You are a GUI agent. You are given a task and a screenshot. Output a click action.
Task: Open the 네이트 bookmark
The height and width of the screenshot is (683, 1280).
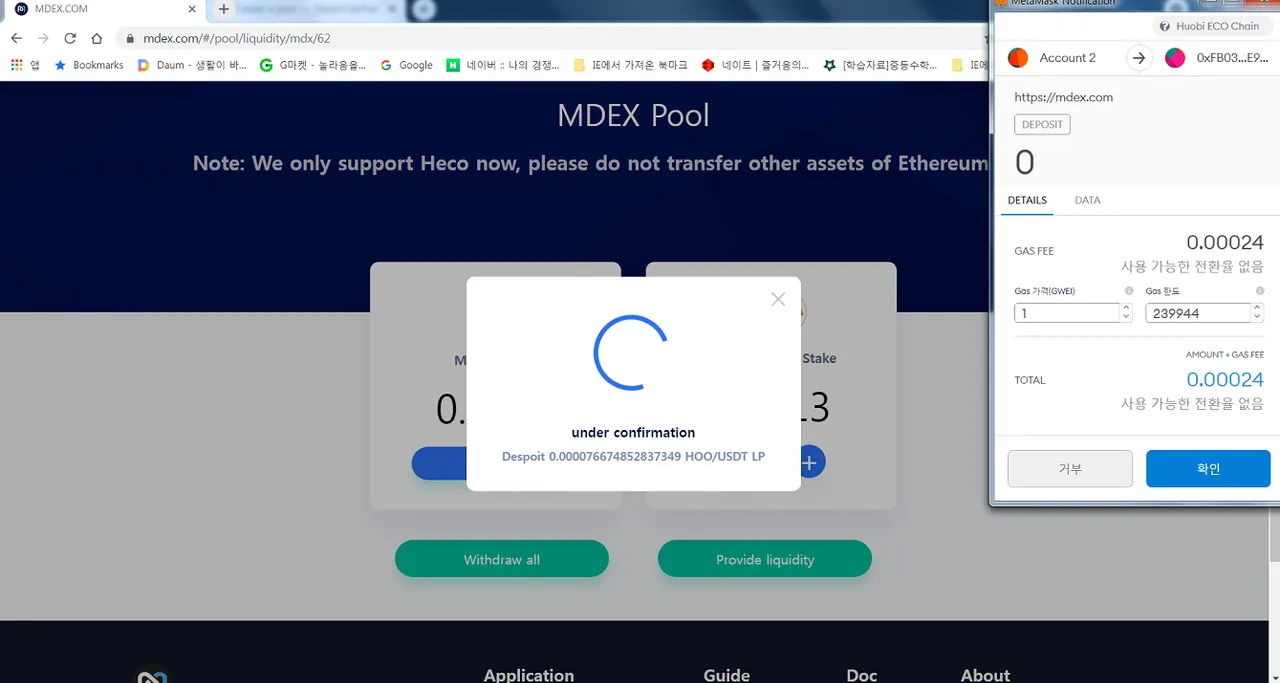coord(755,65)
